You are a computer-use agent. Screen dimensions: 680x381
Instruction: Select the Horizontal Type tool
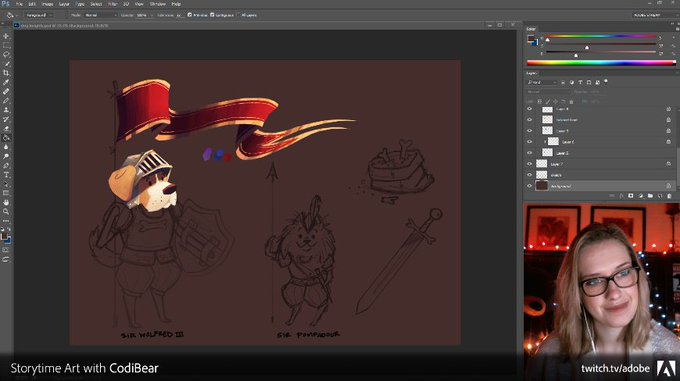pyautogui.click(x=6, y=175)
